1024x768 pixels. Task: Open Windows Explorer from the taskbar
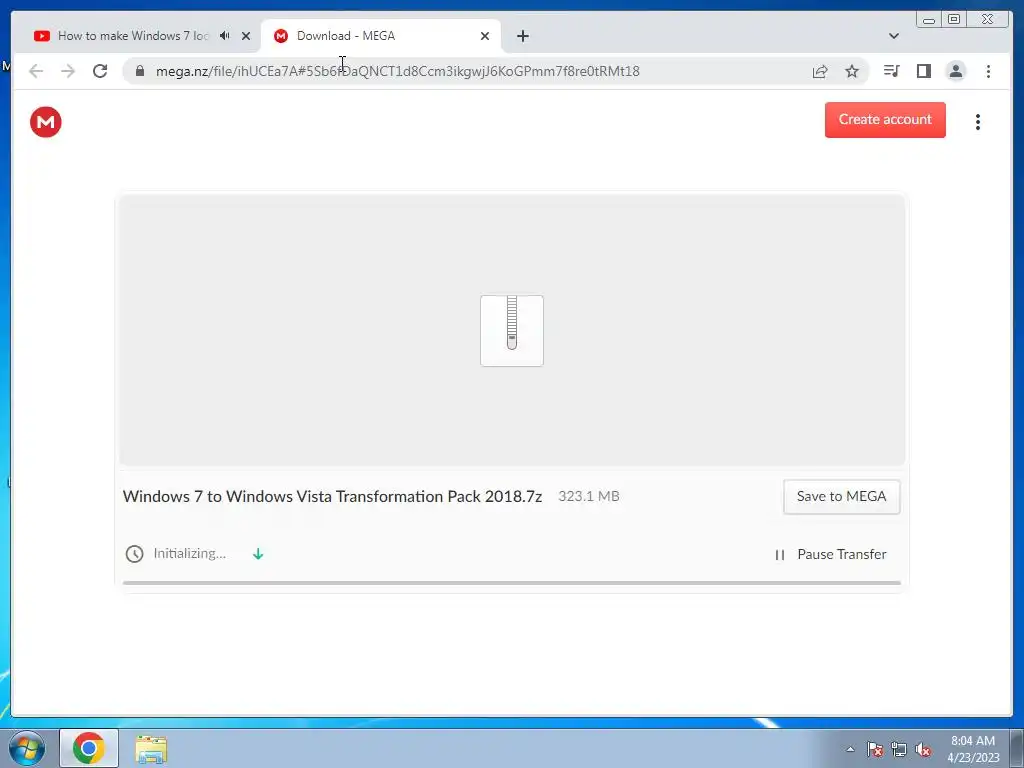coord(151,748)
